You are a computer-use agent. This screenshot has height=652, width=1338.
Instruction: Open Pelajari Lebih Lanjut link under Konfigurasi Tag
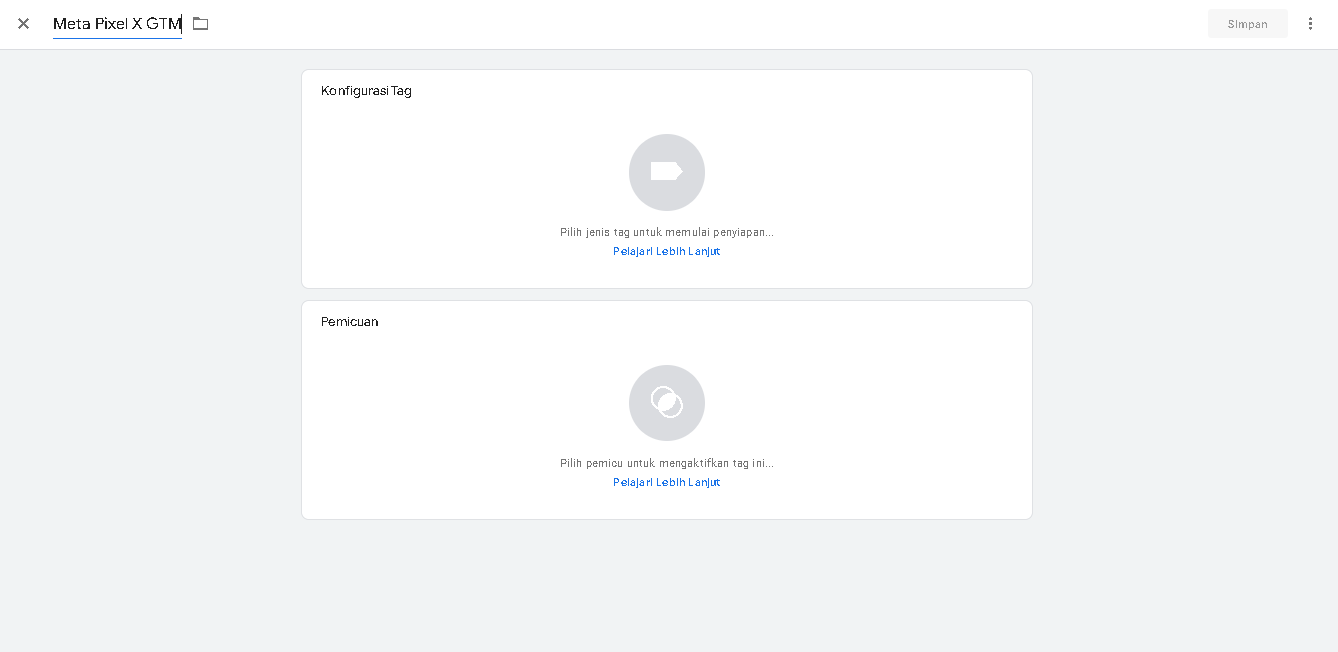pos(667,251)
